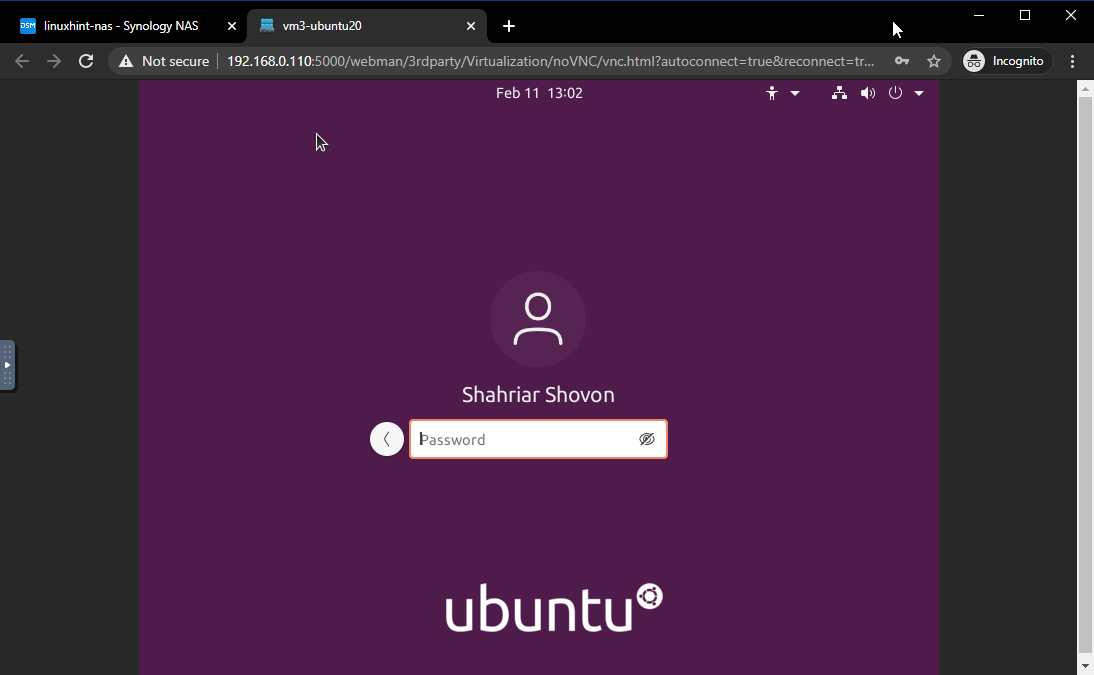
Task: Open the accessibility menu icon
Action: tap(772, 94)
